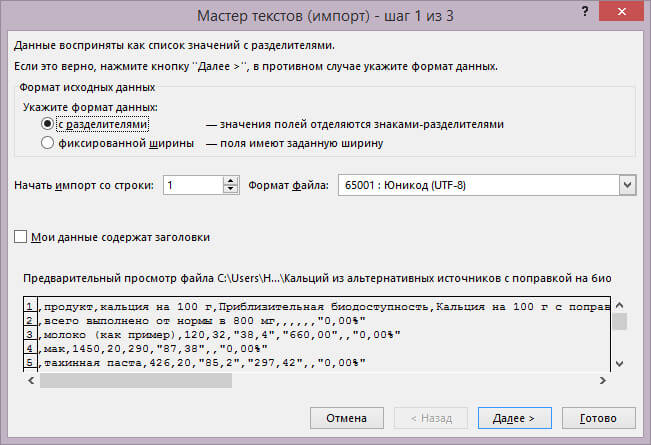Click the vertical preview scrollbar thumb
The image size is (651, 445).
[x=620, y=321]
